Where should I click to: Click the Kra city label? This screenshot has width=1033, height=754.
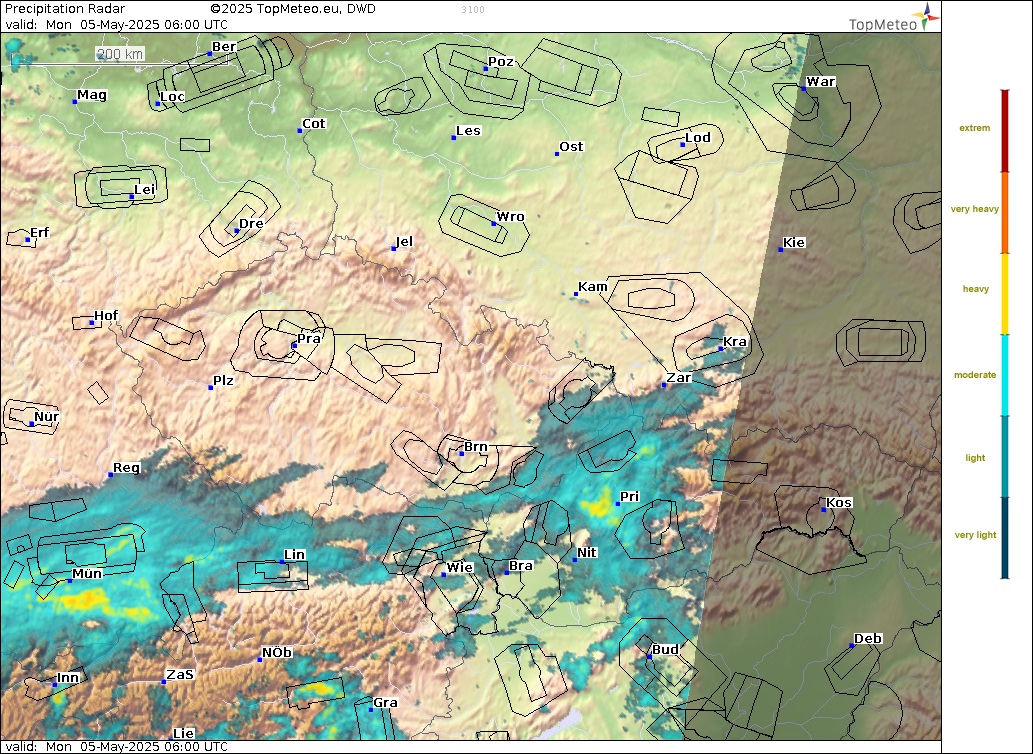point(735,342)
